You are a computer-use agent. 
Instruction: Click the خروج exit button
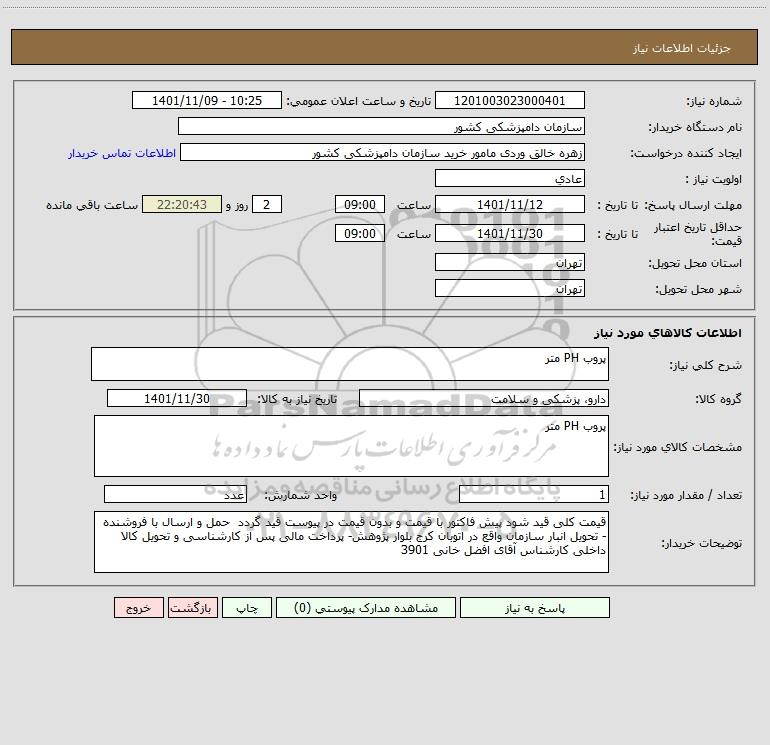click(x=138, y=608)
